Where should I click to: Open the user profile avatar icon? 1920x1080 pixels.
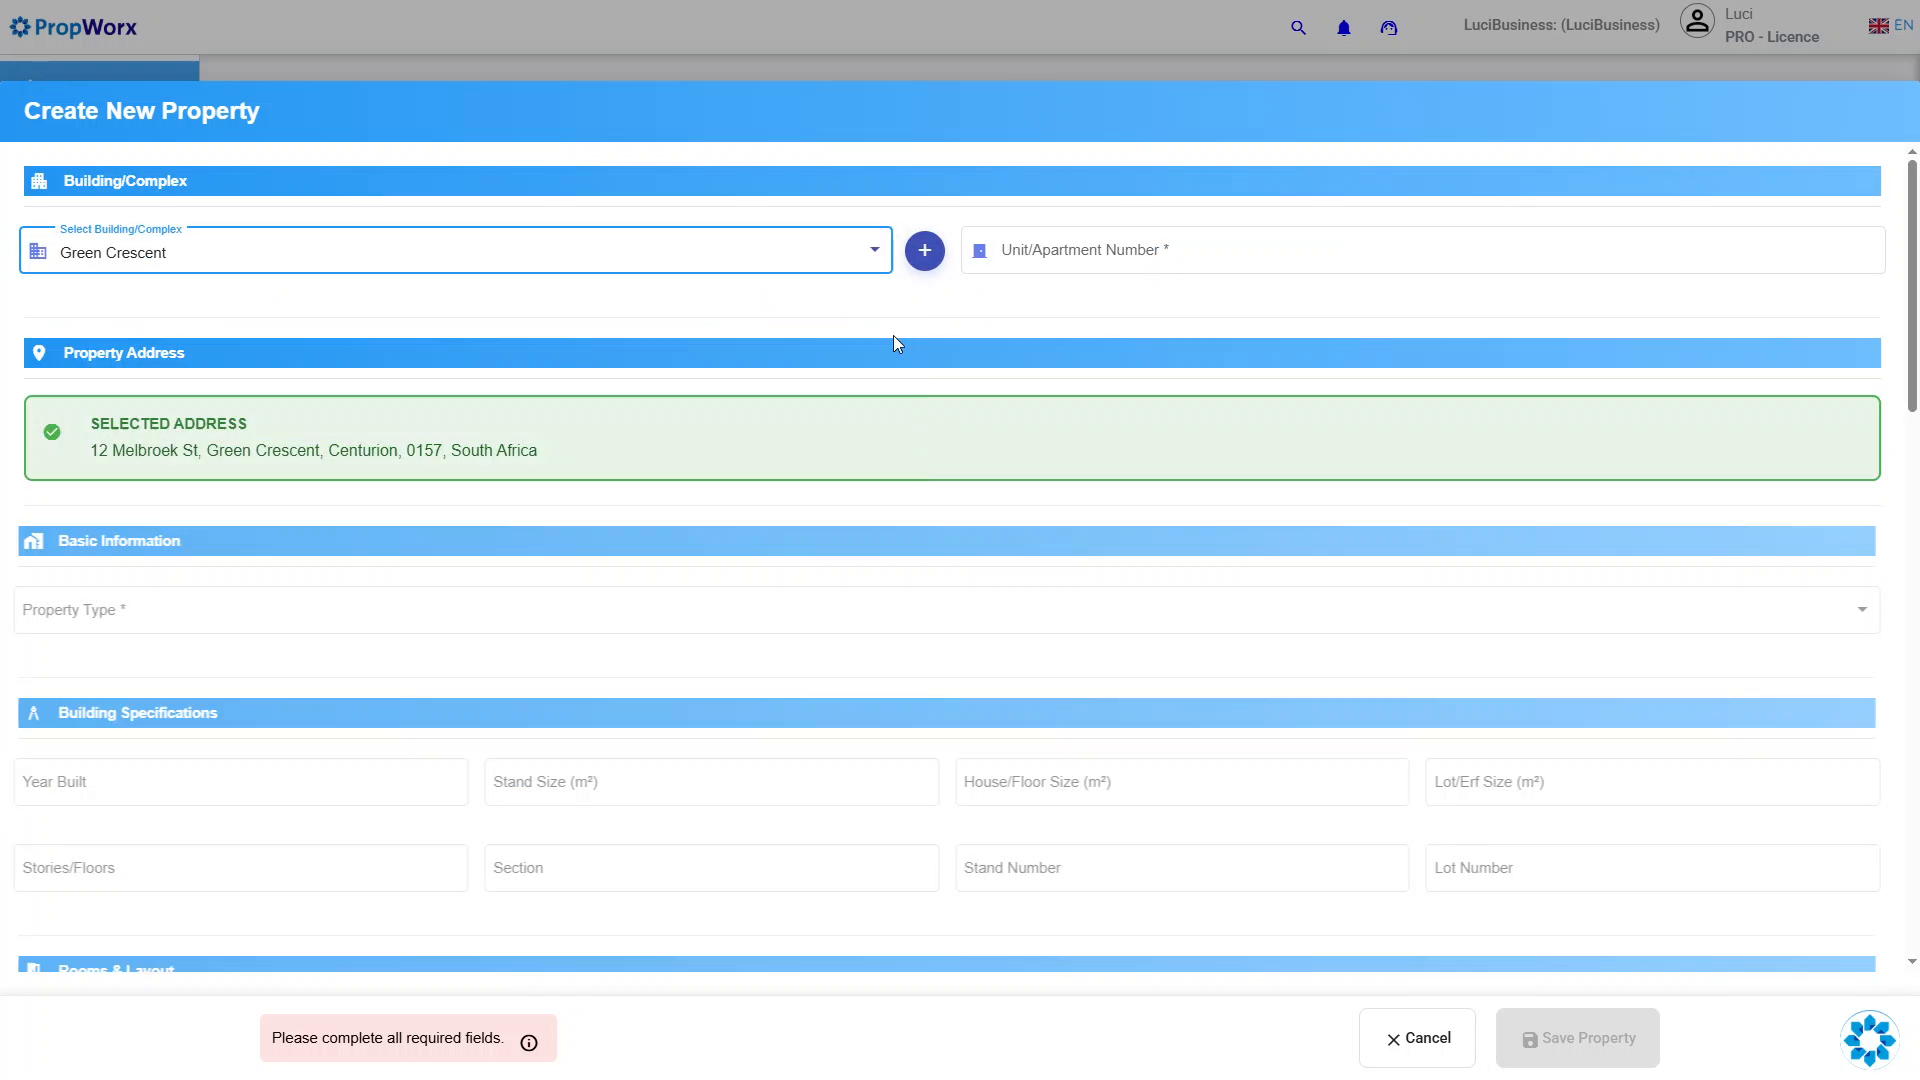click(x=1697, y=21)
